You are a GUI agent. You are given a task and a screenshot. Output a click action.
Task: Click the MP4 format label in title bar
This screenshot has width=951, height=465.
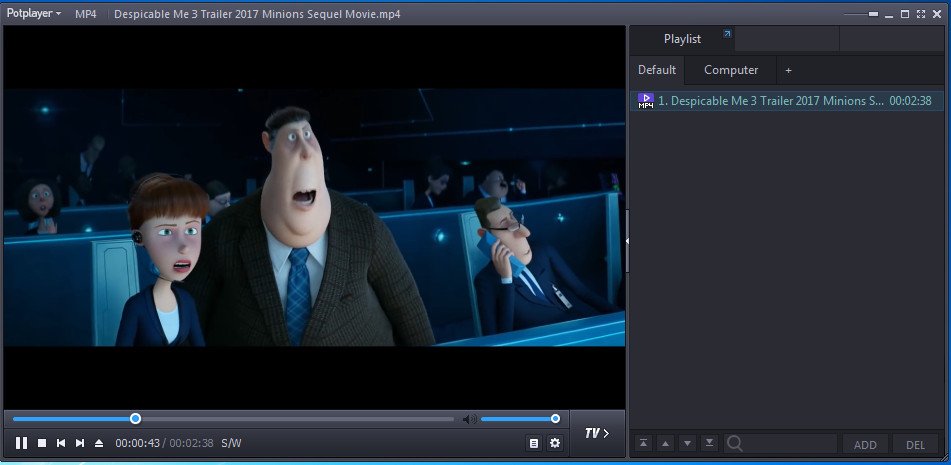[x=86, y=14]
